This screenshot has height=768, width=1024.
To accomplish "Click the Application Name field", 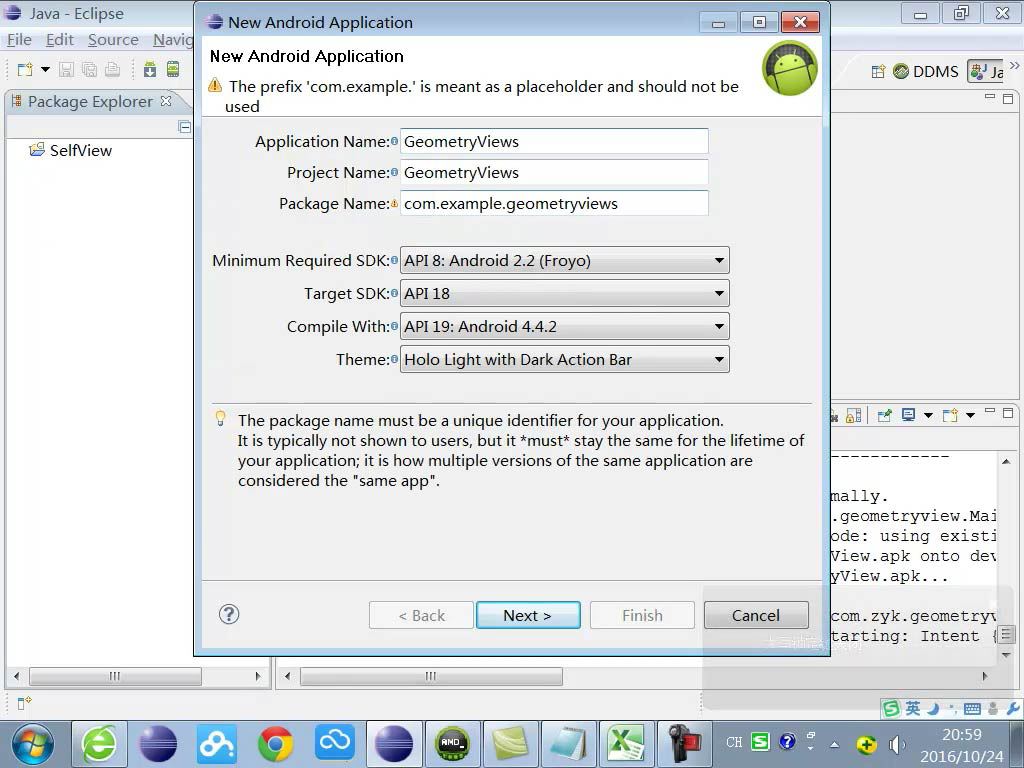I will pyautogui.click(x=554, y=141).
